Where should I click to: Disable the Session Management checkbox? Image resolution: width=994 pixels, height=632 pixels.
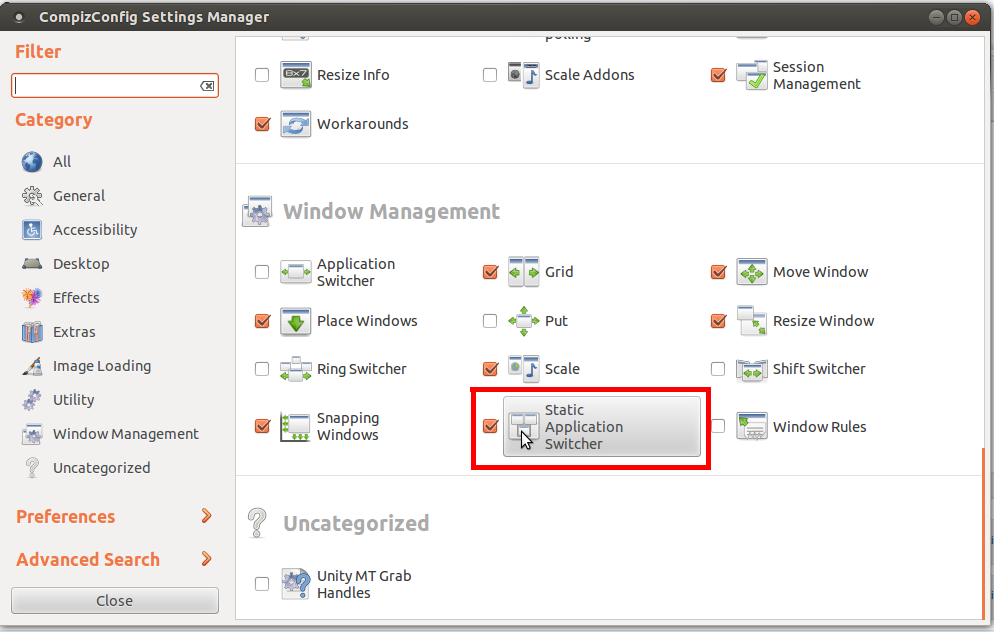(718, 75)
